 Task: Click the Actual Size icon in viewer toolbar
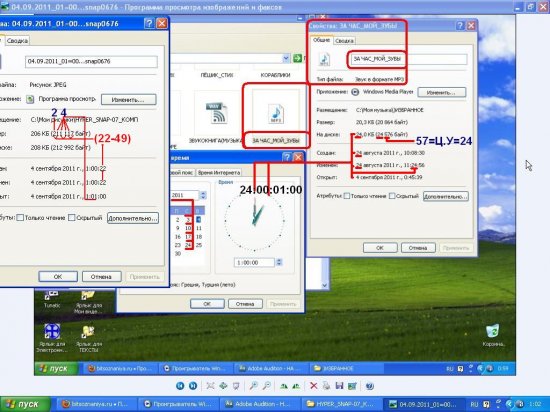223,386
